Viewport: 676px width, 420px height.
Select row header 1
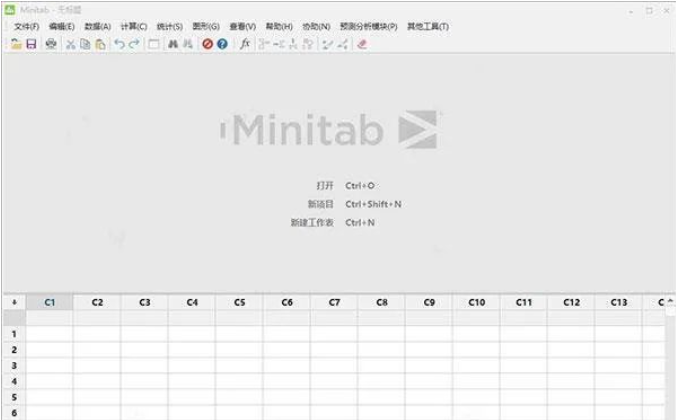tap(14, 334)
